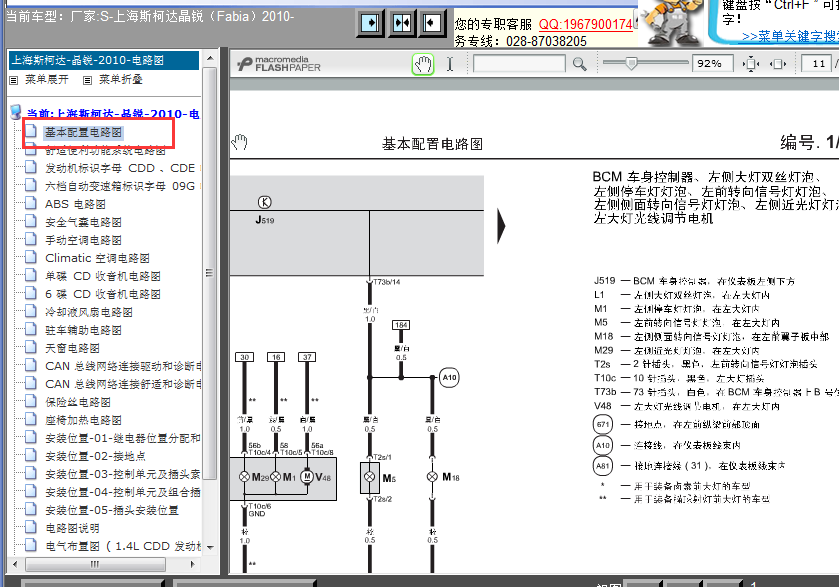The image size is (839, 587).
Task: Open 基本配置电路图 in the tree
Action: [83, 132]
